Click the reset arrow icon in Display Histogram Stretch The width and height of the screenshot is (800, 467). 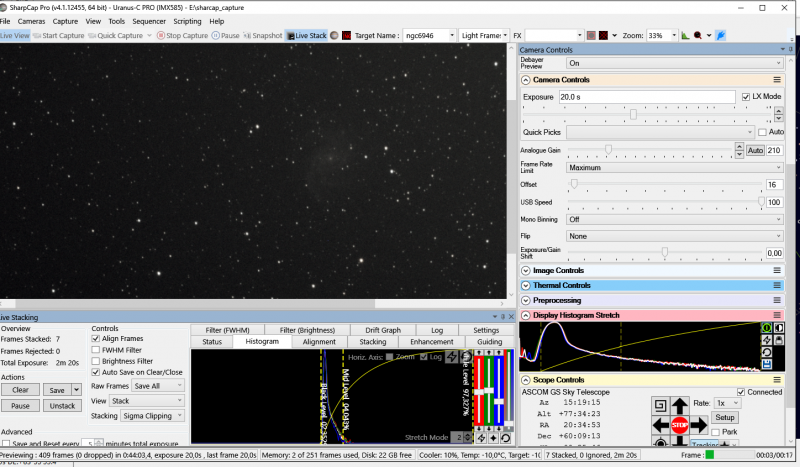point(766,352)
